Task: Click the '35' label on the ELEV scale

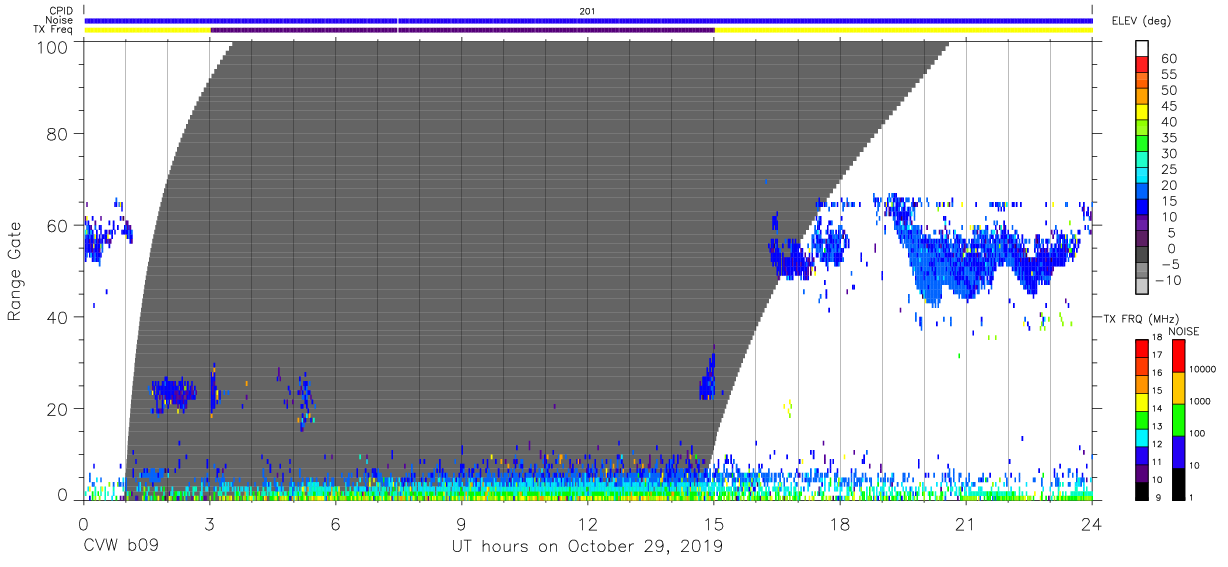Action: click(x=1169, y=138)
